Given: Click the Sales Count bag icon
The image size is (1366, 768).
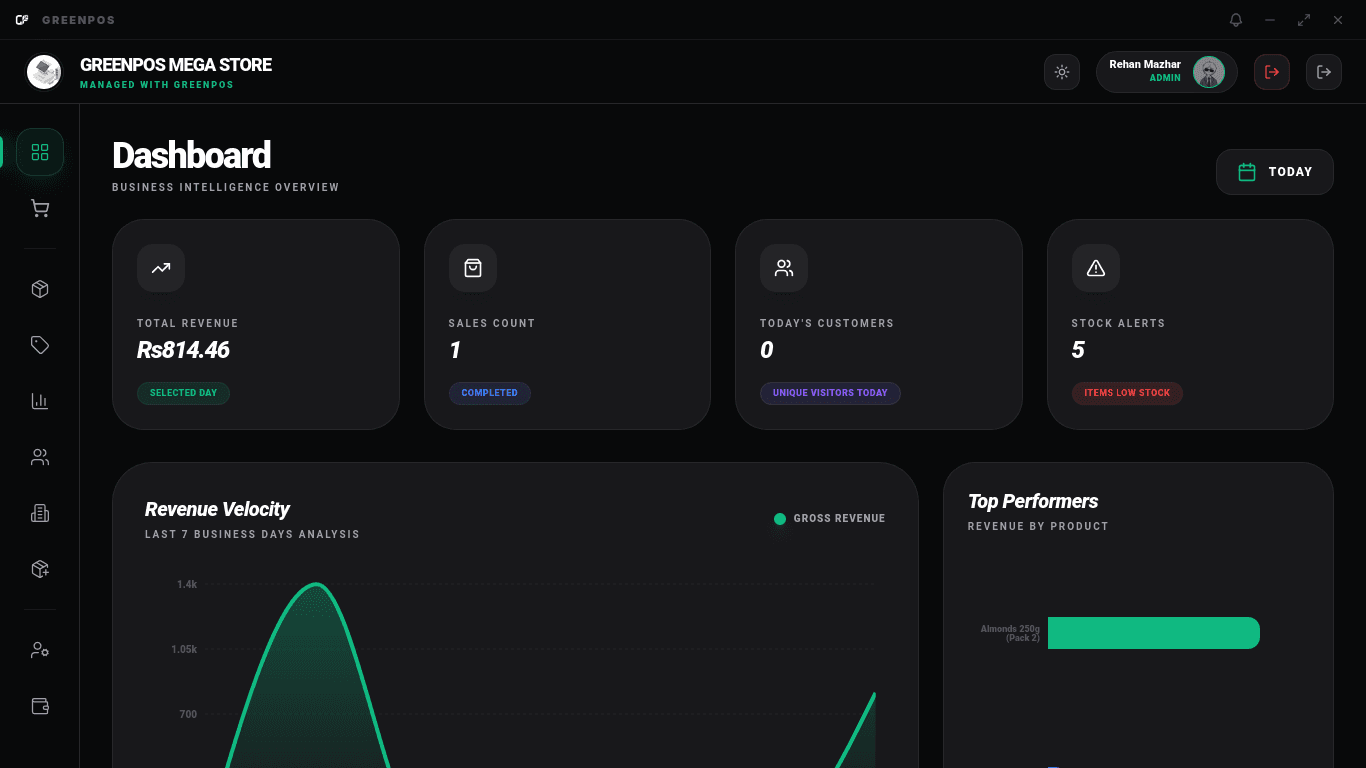Looking at the screenshot, I should click(473, 268).
